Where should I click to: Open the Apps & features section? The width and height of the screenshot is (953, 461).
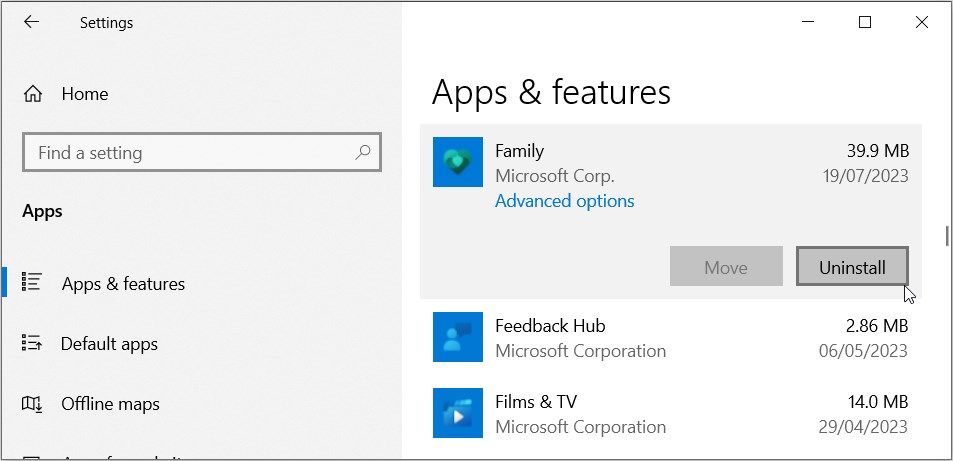[x=123, y=284]
